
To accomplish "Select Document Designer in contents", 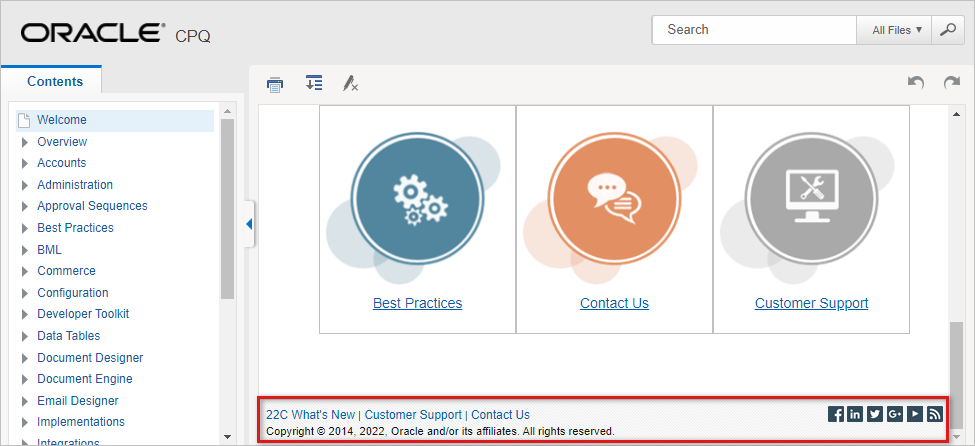I will [x=90, y=358].
